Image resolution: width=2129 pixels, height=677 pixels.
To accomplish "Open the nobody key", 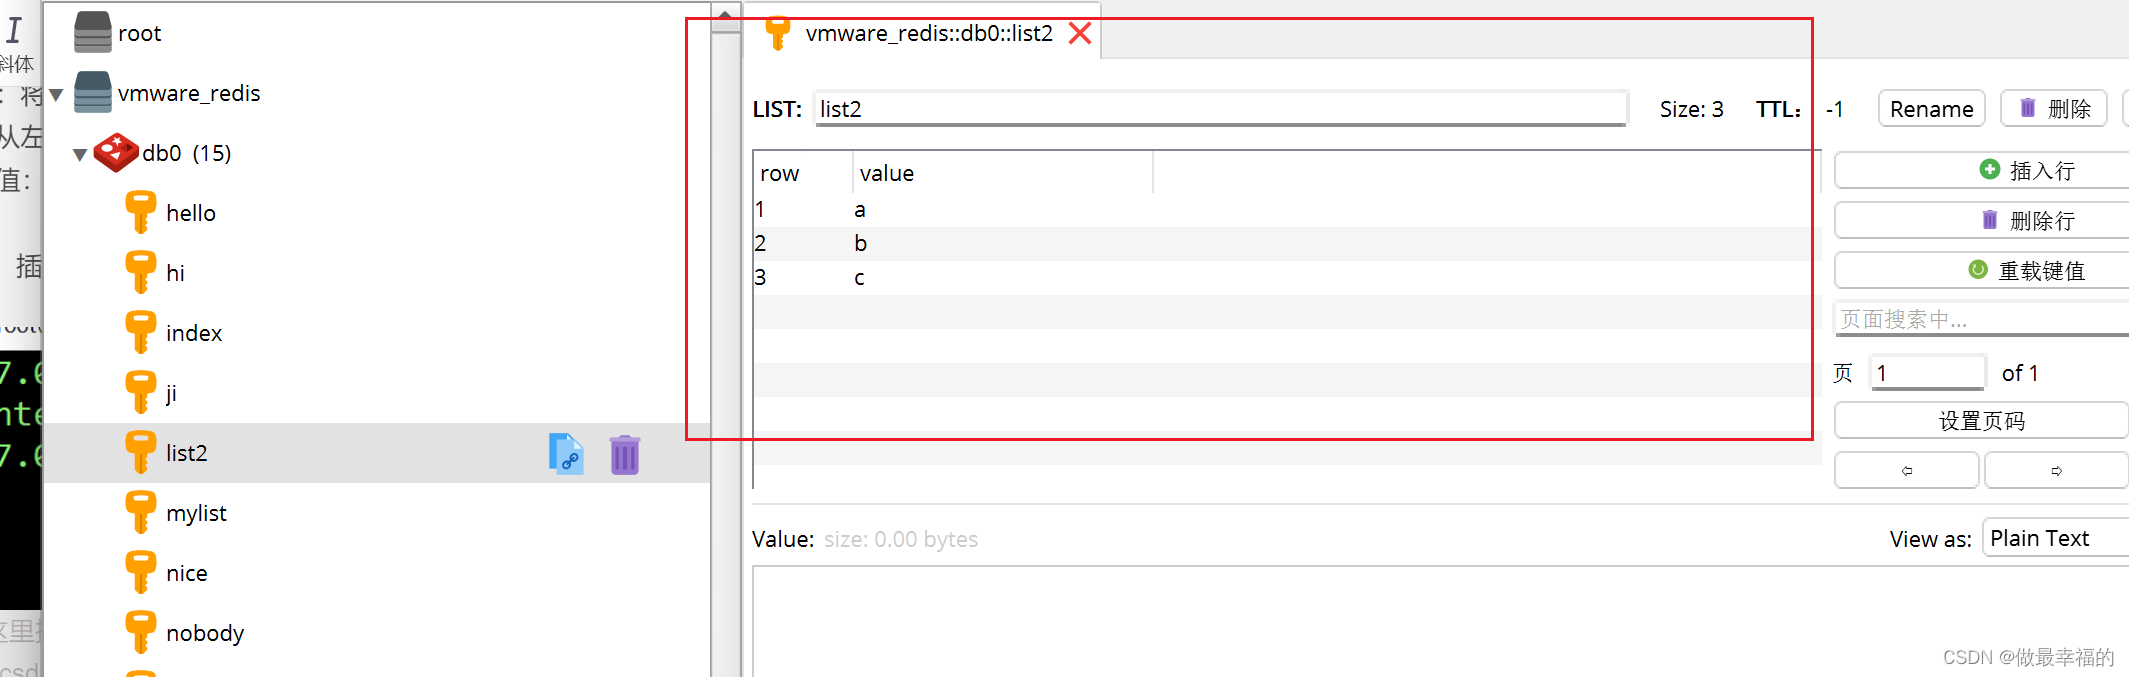I will pos(205,633).
